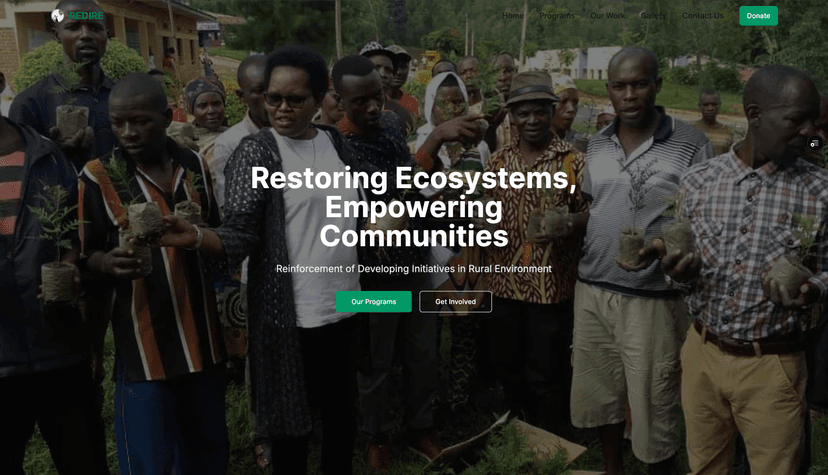The width and height of the screenshot is (828, 475).
Task: Open the floating widget icon at right edge
Action: tap(815, 143)
